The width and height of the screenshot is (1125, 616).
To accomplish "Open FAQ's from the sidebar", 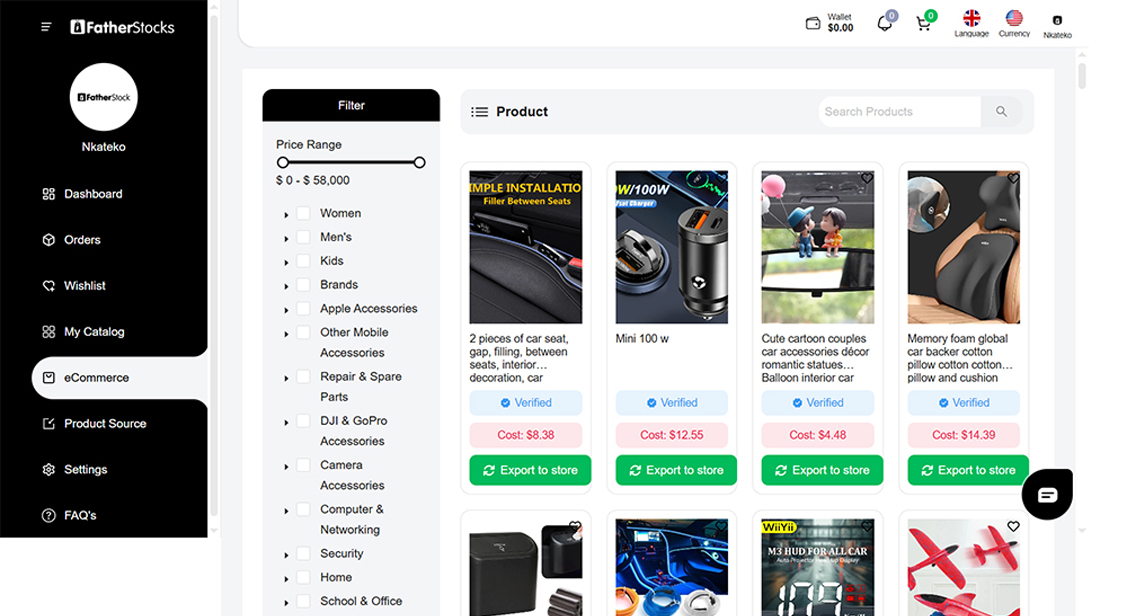I will (80, 516).
